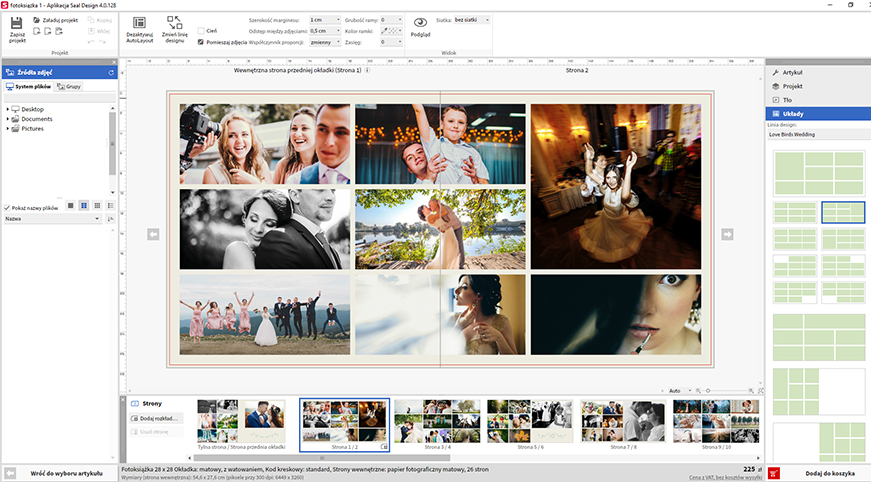Click Wróć do wyboru artykułu button
This screenshot has width=871, height=482.
pos(66,472)
